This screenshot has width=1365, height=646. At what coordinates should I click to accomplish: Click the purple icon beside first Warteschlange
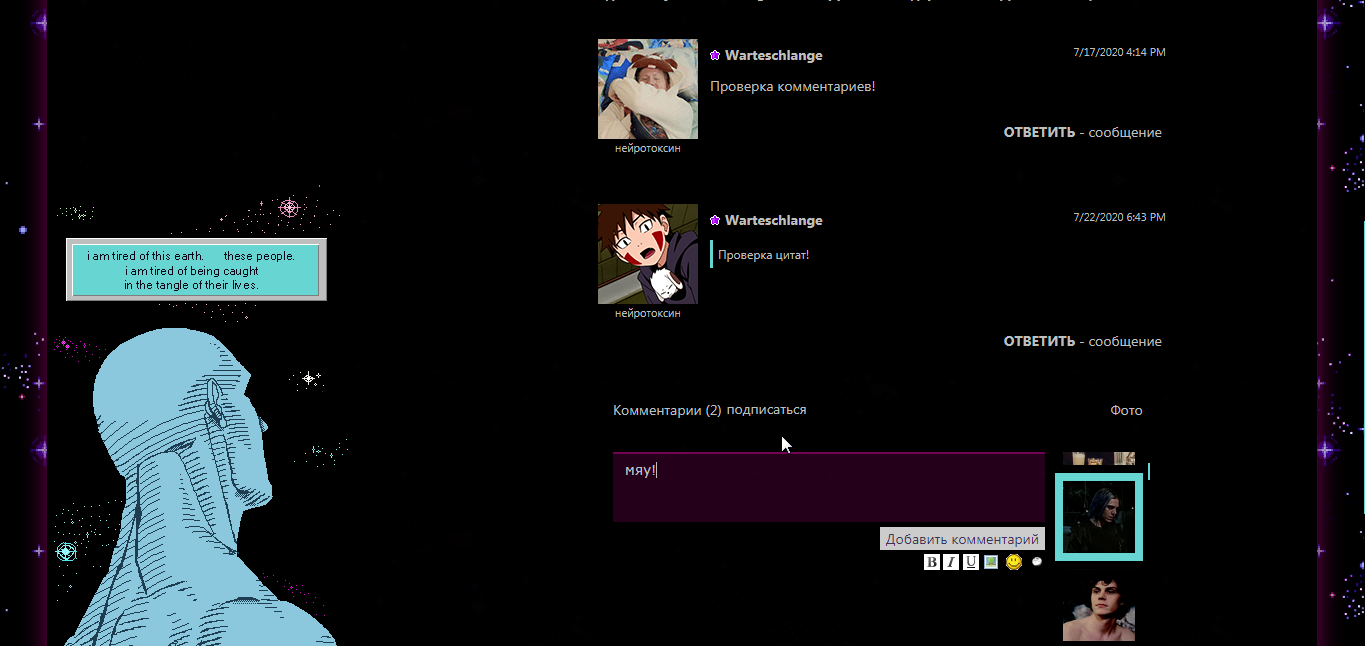(x=715, y=56)
